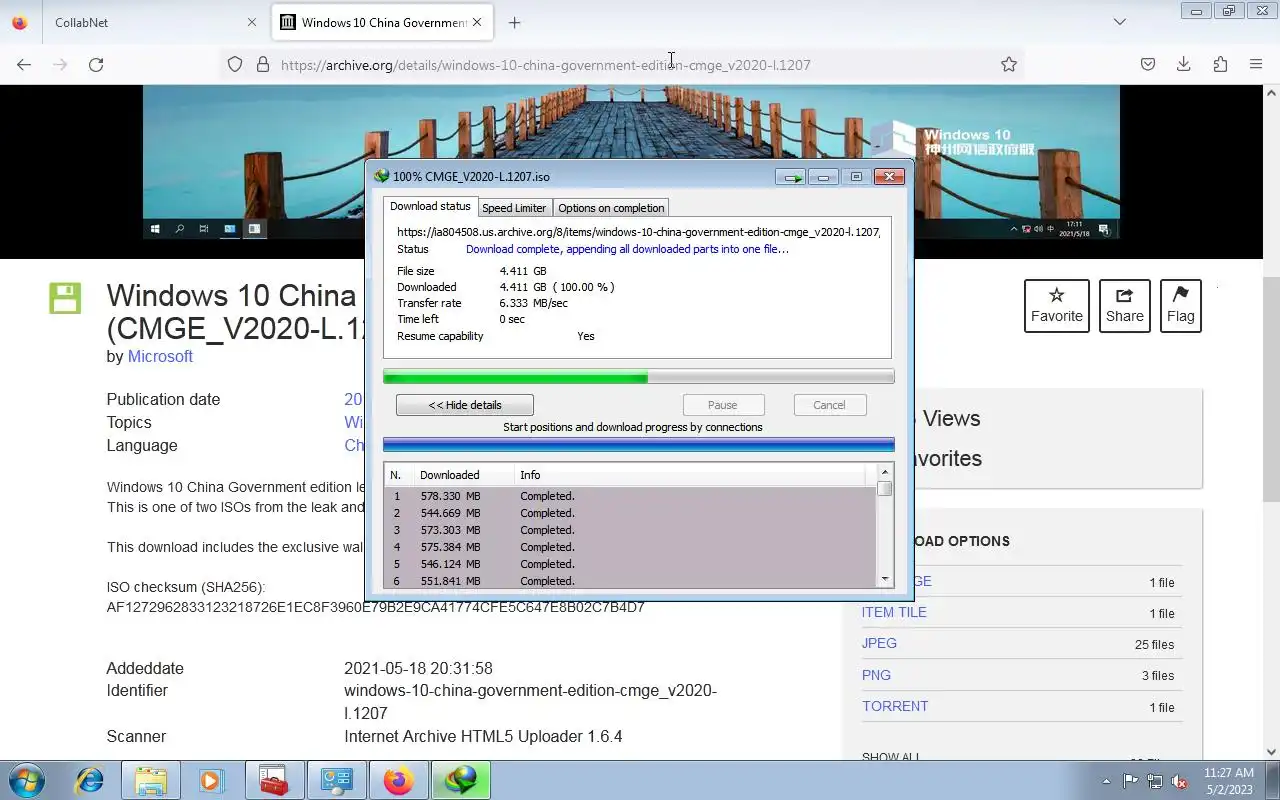Viewport: 1280px width, 800px height.
Task: Click the tracking protection shield icon
Action: 235,64
